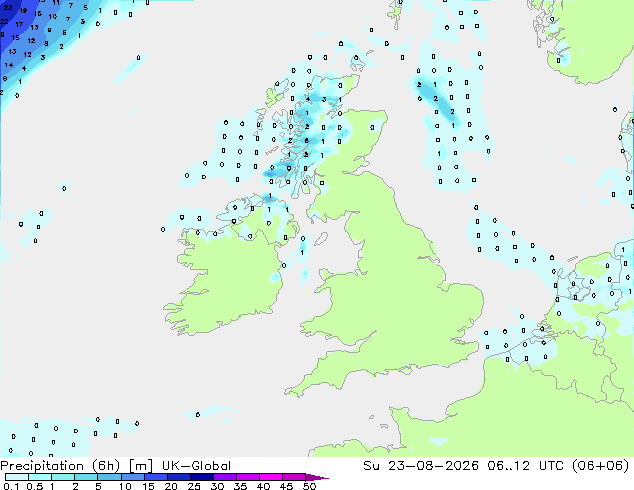Click the 40–45 magenta legend swatch
Viewport: 634px width, 490px height.
pyautogui.click(x=271, y=477)
